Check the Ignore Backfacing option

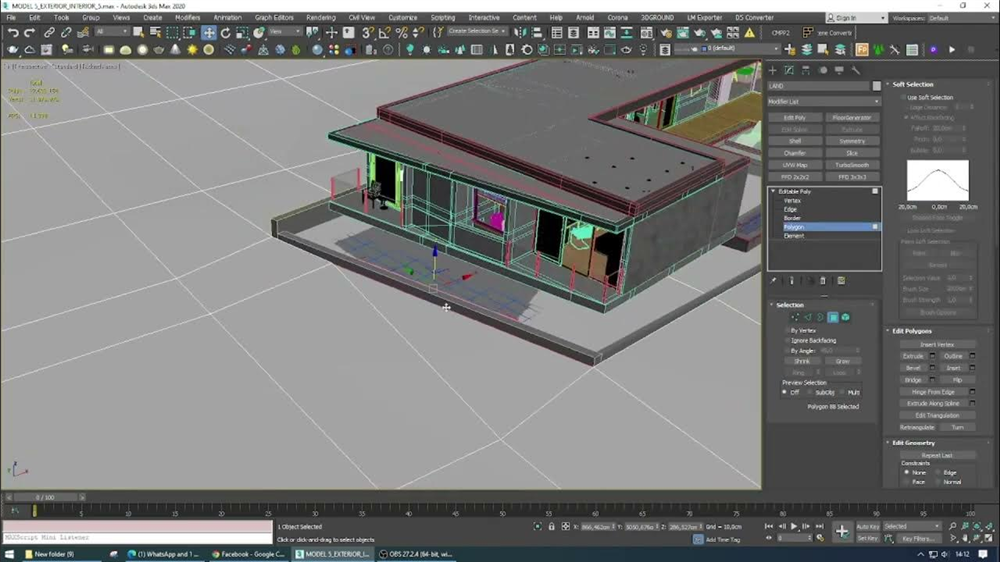pyautogui.click(x=787, y=340)
